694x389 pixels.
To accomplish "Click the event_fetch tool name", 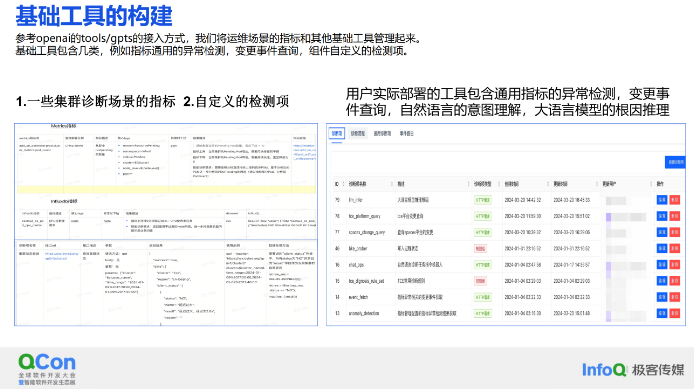I will (x=358, y=297).
